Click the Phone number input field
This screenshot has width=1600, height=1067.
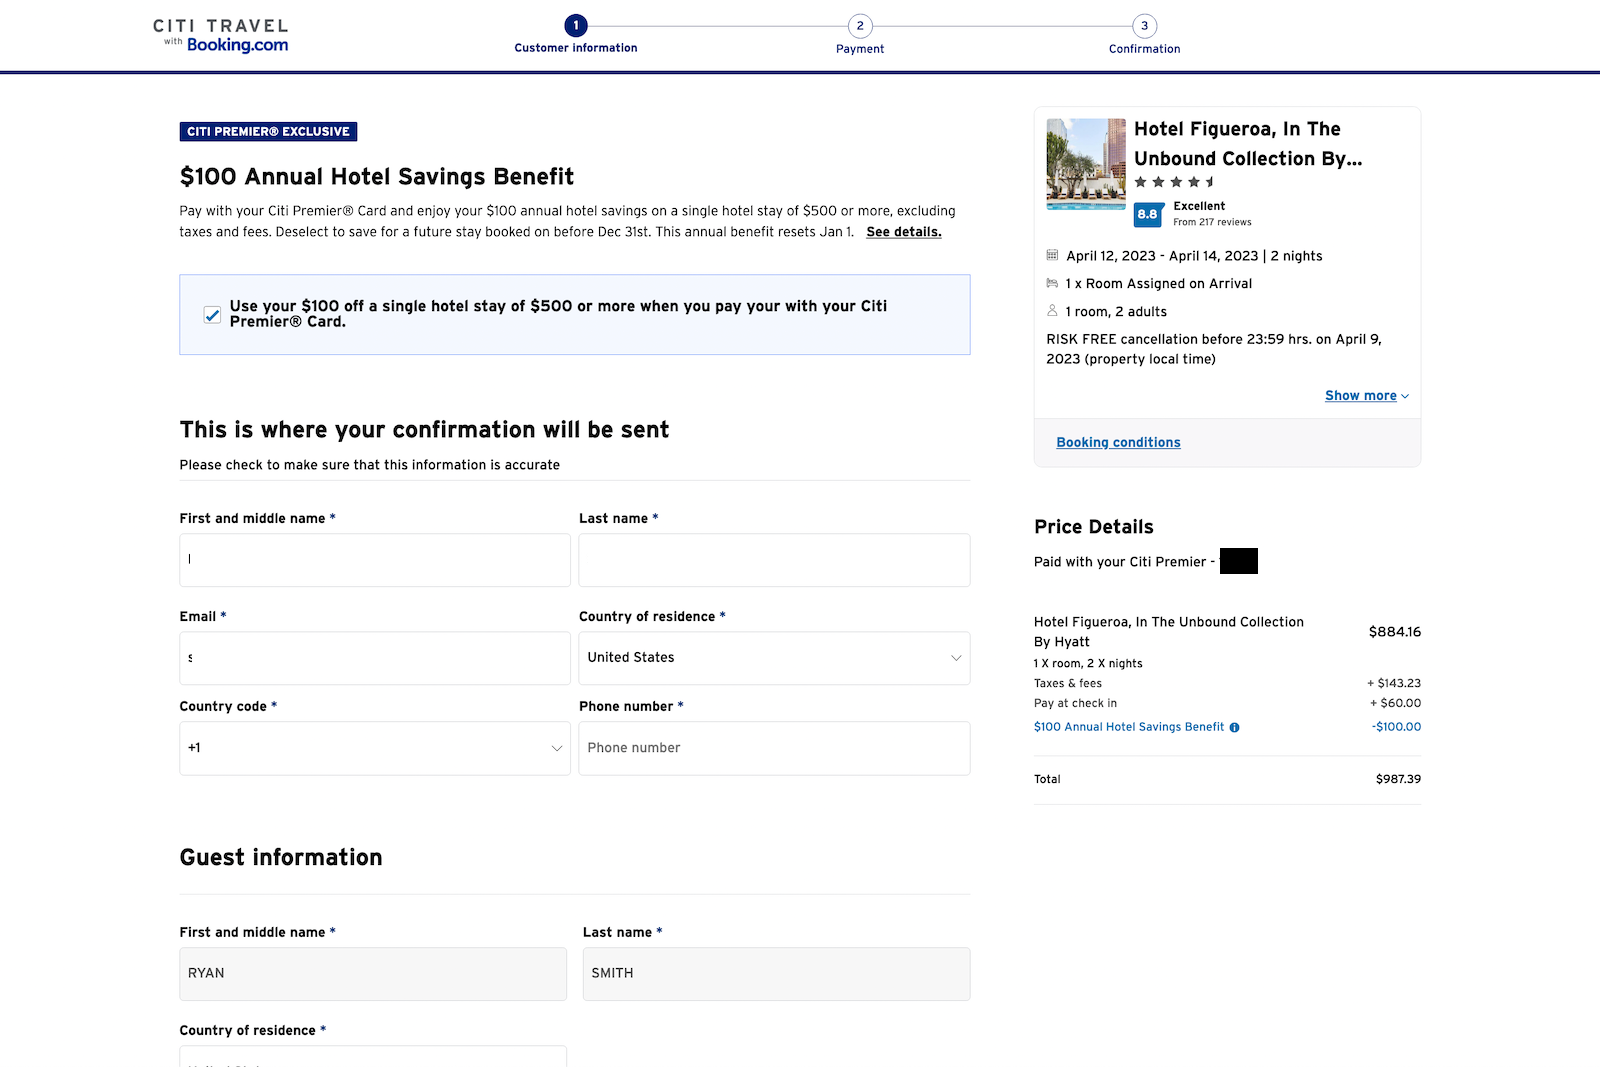[774, 748]
